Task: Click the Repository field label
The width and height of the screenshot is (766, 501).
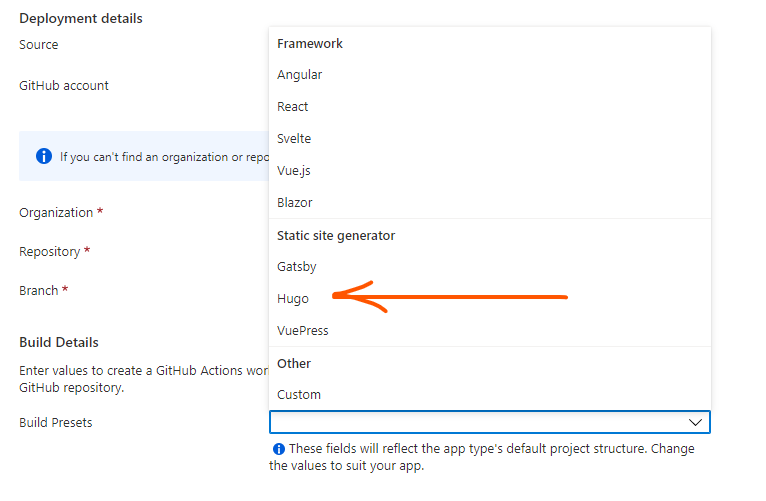Action: (x=49, y=252)
